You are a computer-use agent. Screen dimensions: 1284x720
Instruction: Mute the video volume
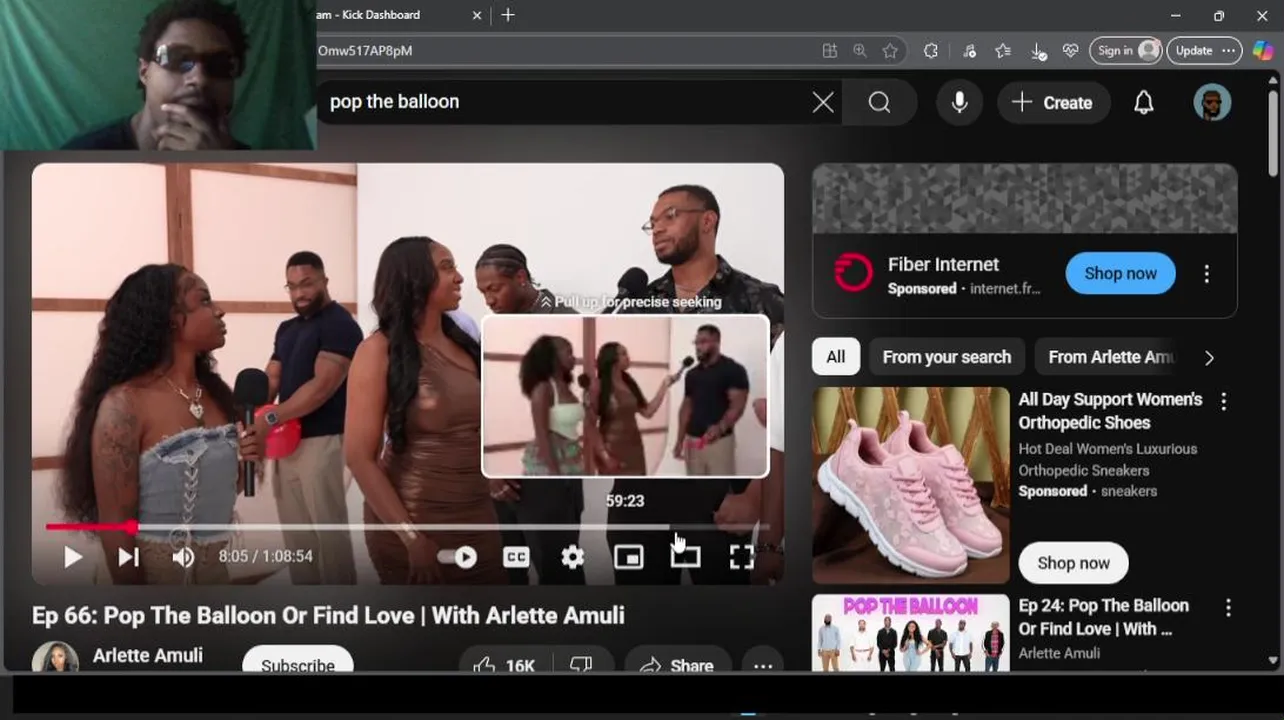point(183,557)
